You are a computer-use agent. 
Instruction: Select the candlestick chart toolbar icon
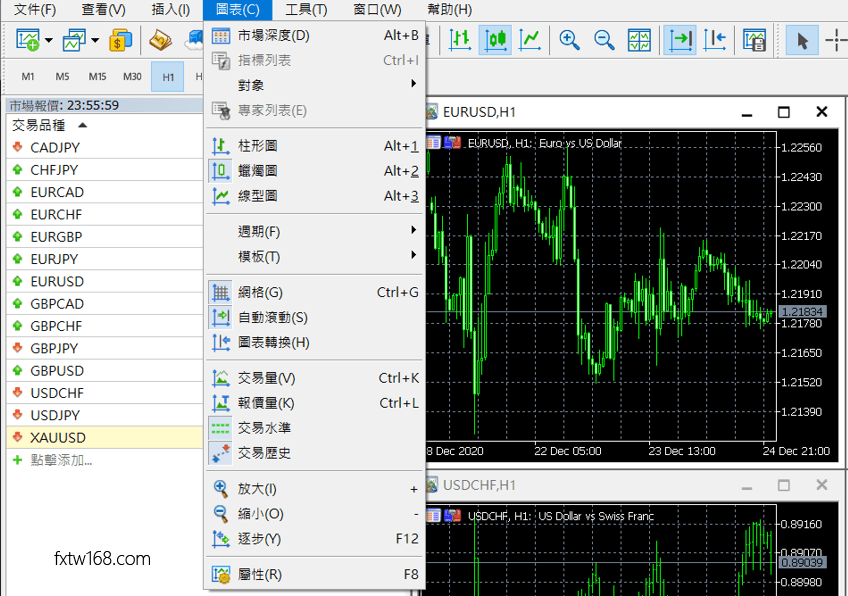point(496,40)
